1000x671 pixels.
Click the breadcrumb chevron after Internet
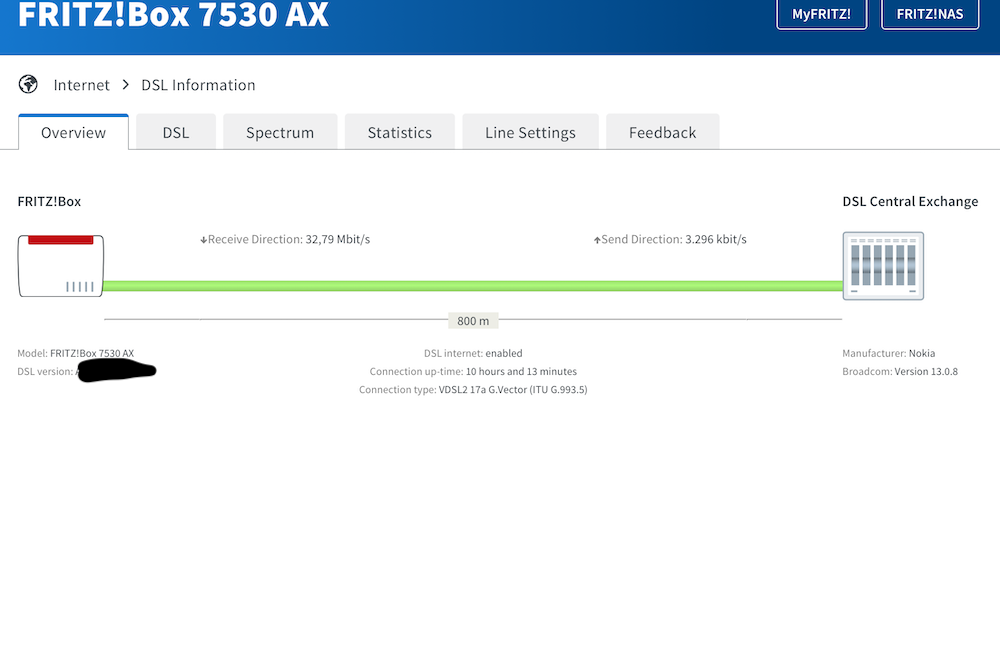coord(126,84)
